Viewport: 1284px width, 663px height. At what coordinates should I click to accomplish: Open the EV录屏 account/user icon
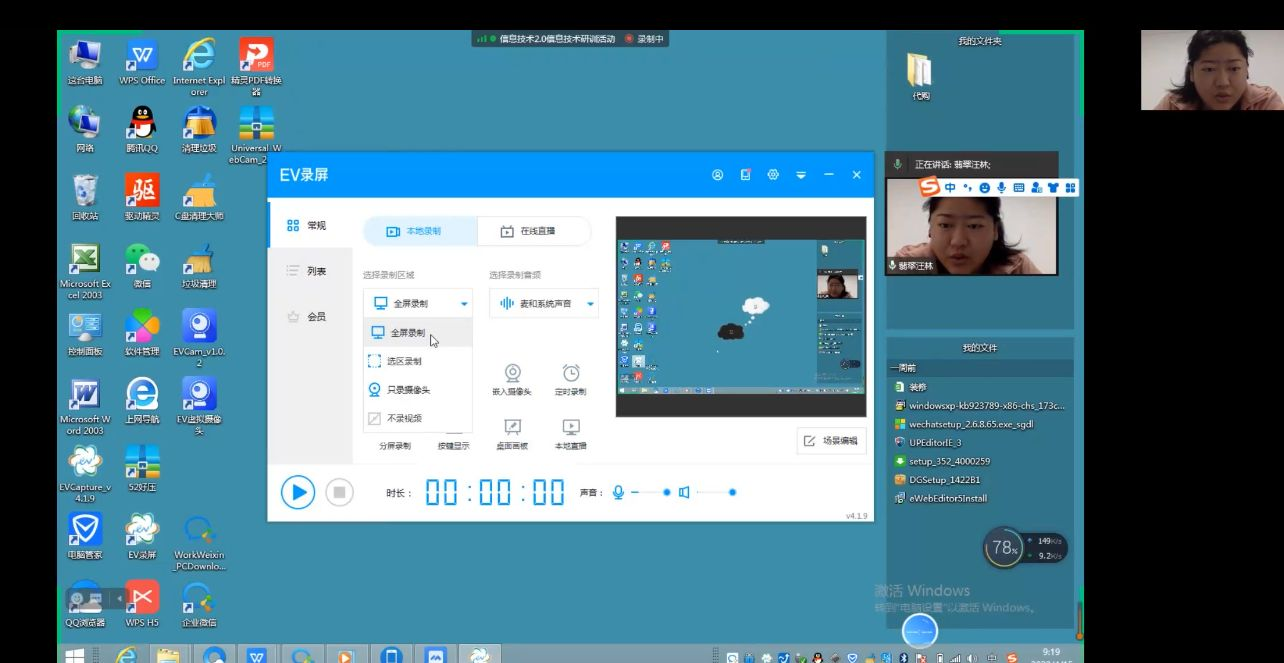point(717,175)
